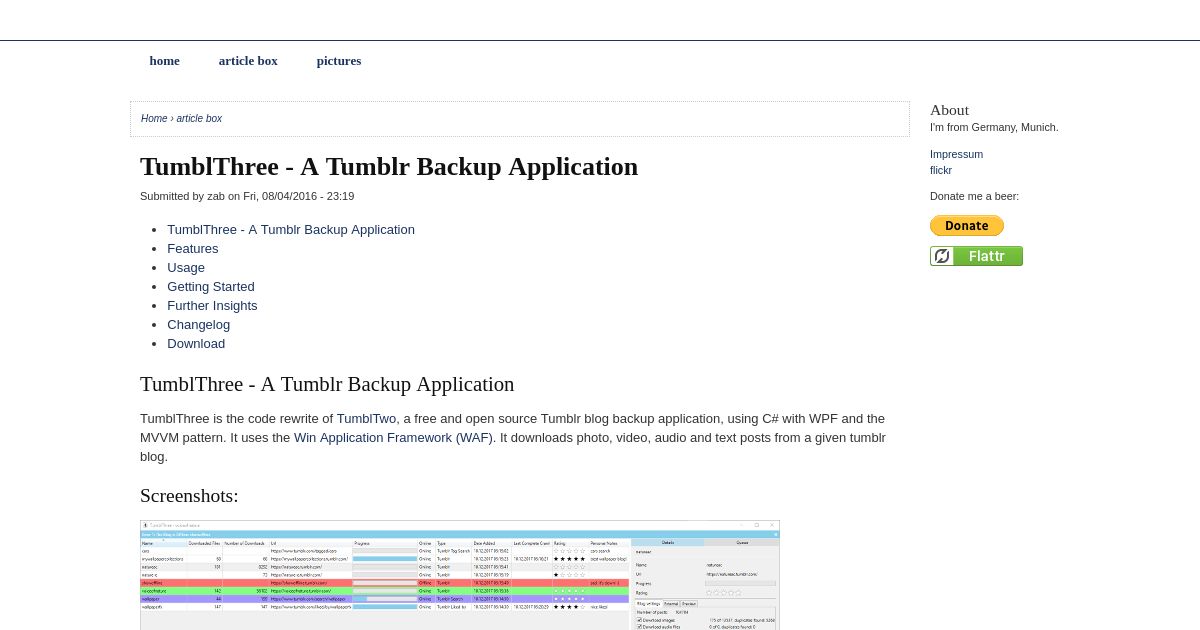Click the Home breadcrumb link
This screenshot has width=1200, height=630.
click(x=154, y=118)
